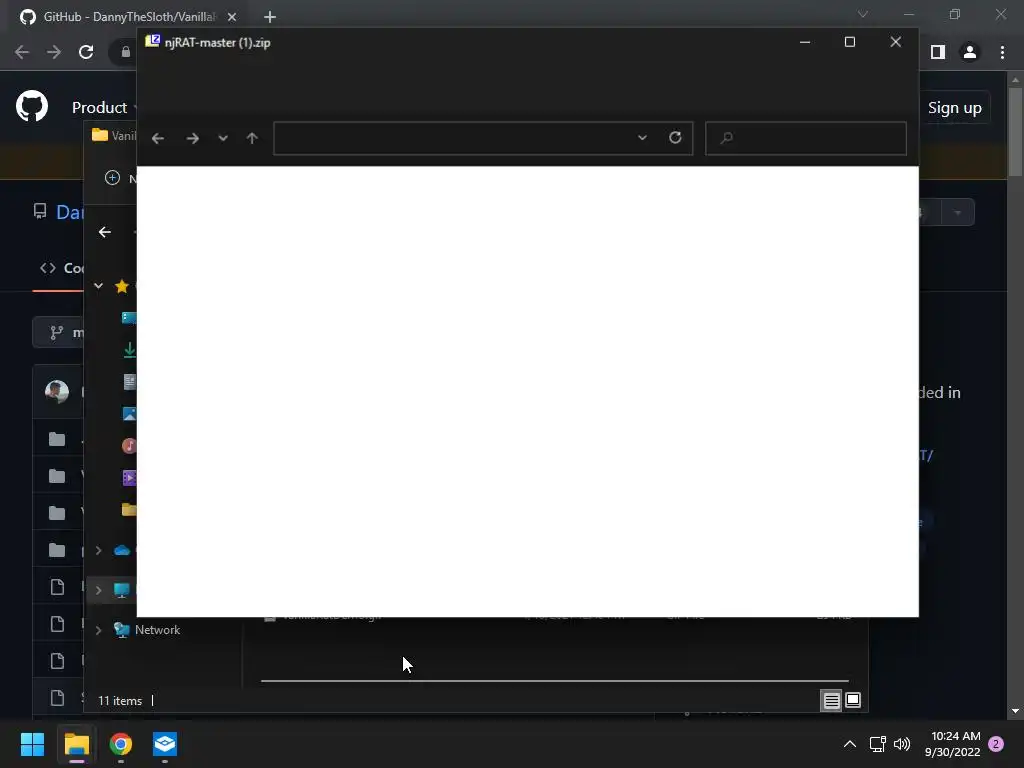Open Downloads shortcut in sidebar
This screenshot has height=768, width=1024.
click(x=129, y=350)
